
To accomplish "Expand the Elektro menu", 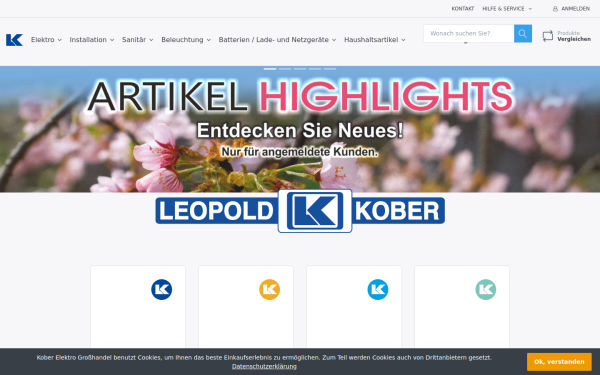I will (46, 40).
